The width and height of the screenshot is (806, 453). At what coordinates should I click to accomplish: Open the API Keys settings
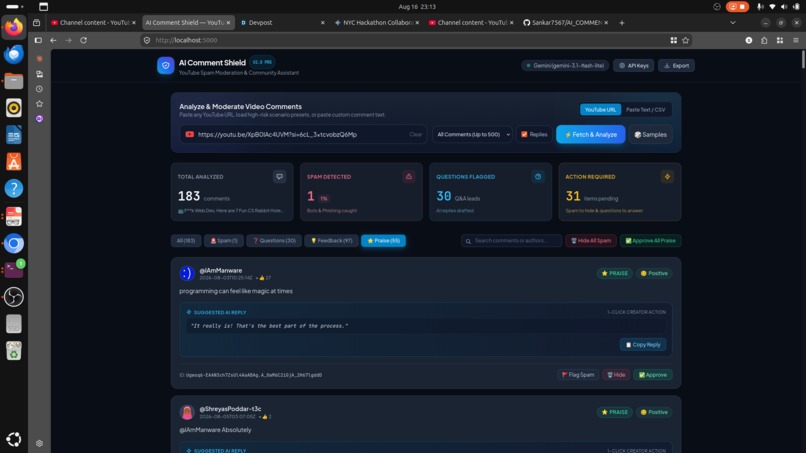633,66
